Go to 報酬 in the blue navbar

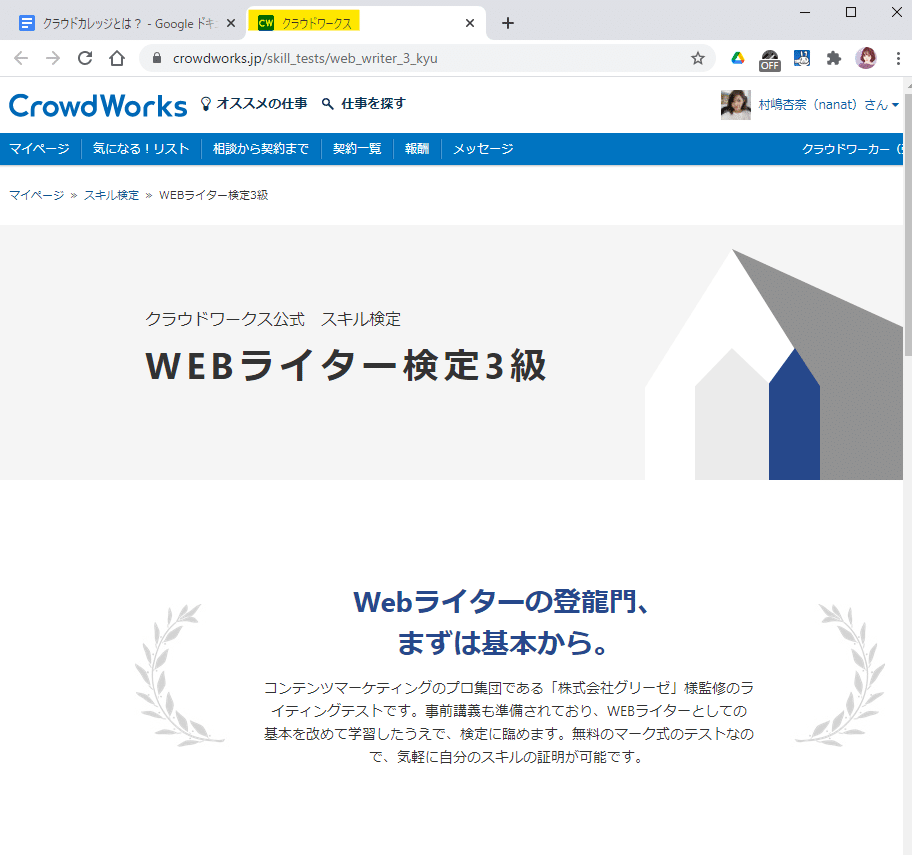tap(416, 148)
